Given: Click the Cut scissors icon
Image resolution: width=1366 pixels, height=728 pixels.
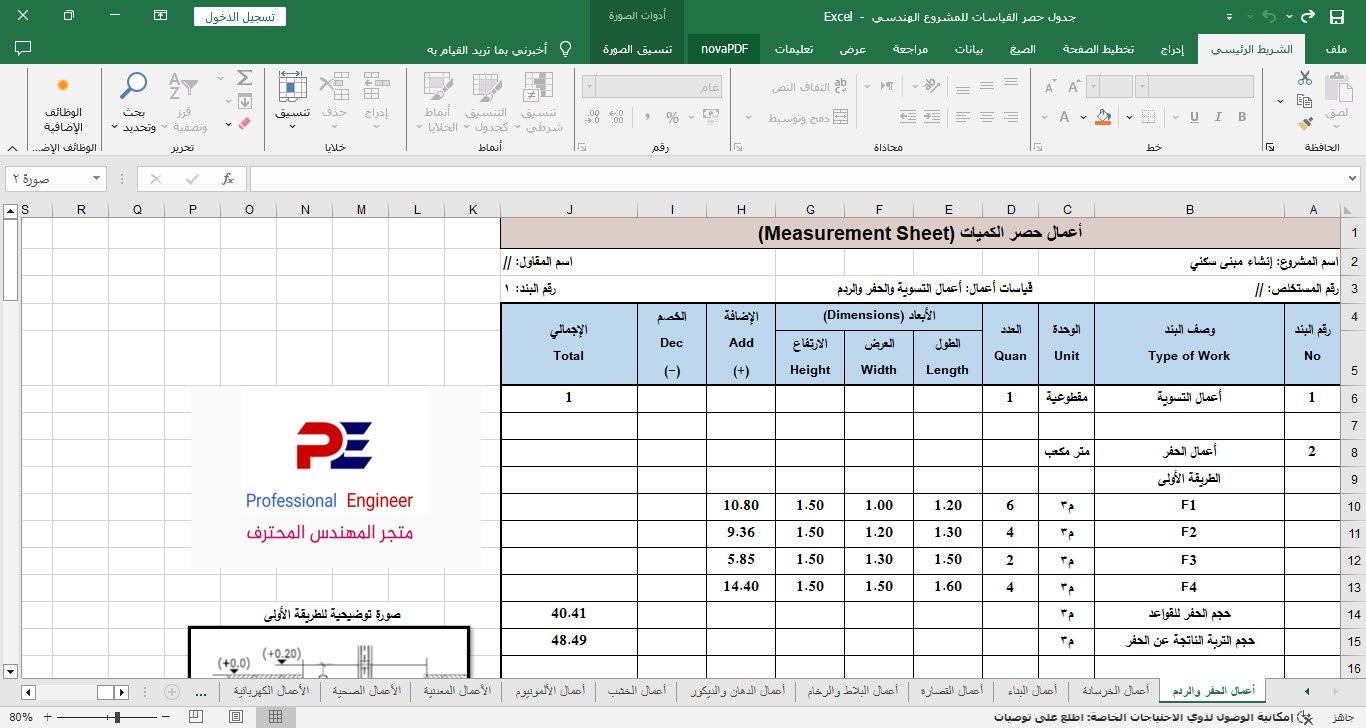Looking at the screenshot, I should tap(1304, 79).
